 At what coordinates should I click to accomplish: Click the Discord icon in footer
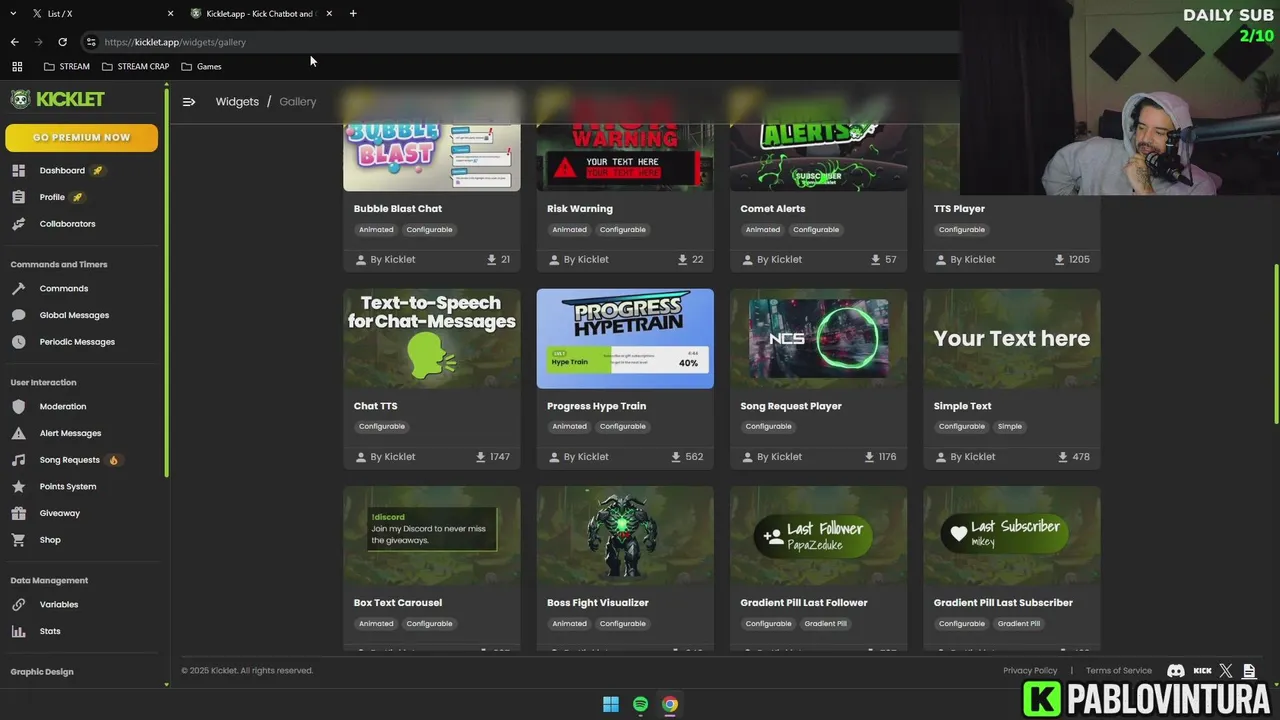click(x=1176, y=671)
